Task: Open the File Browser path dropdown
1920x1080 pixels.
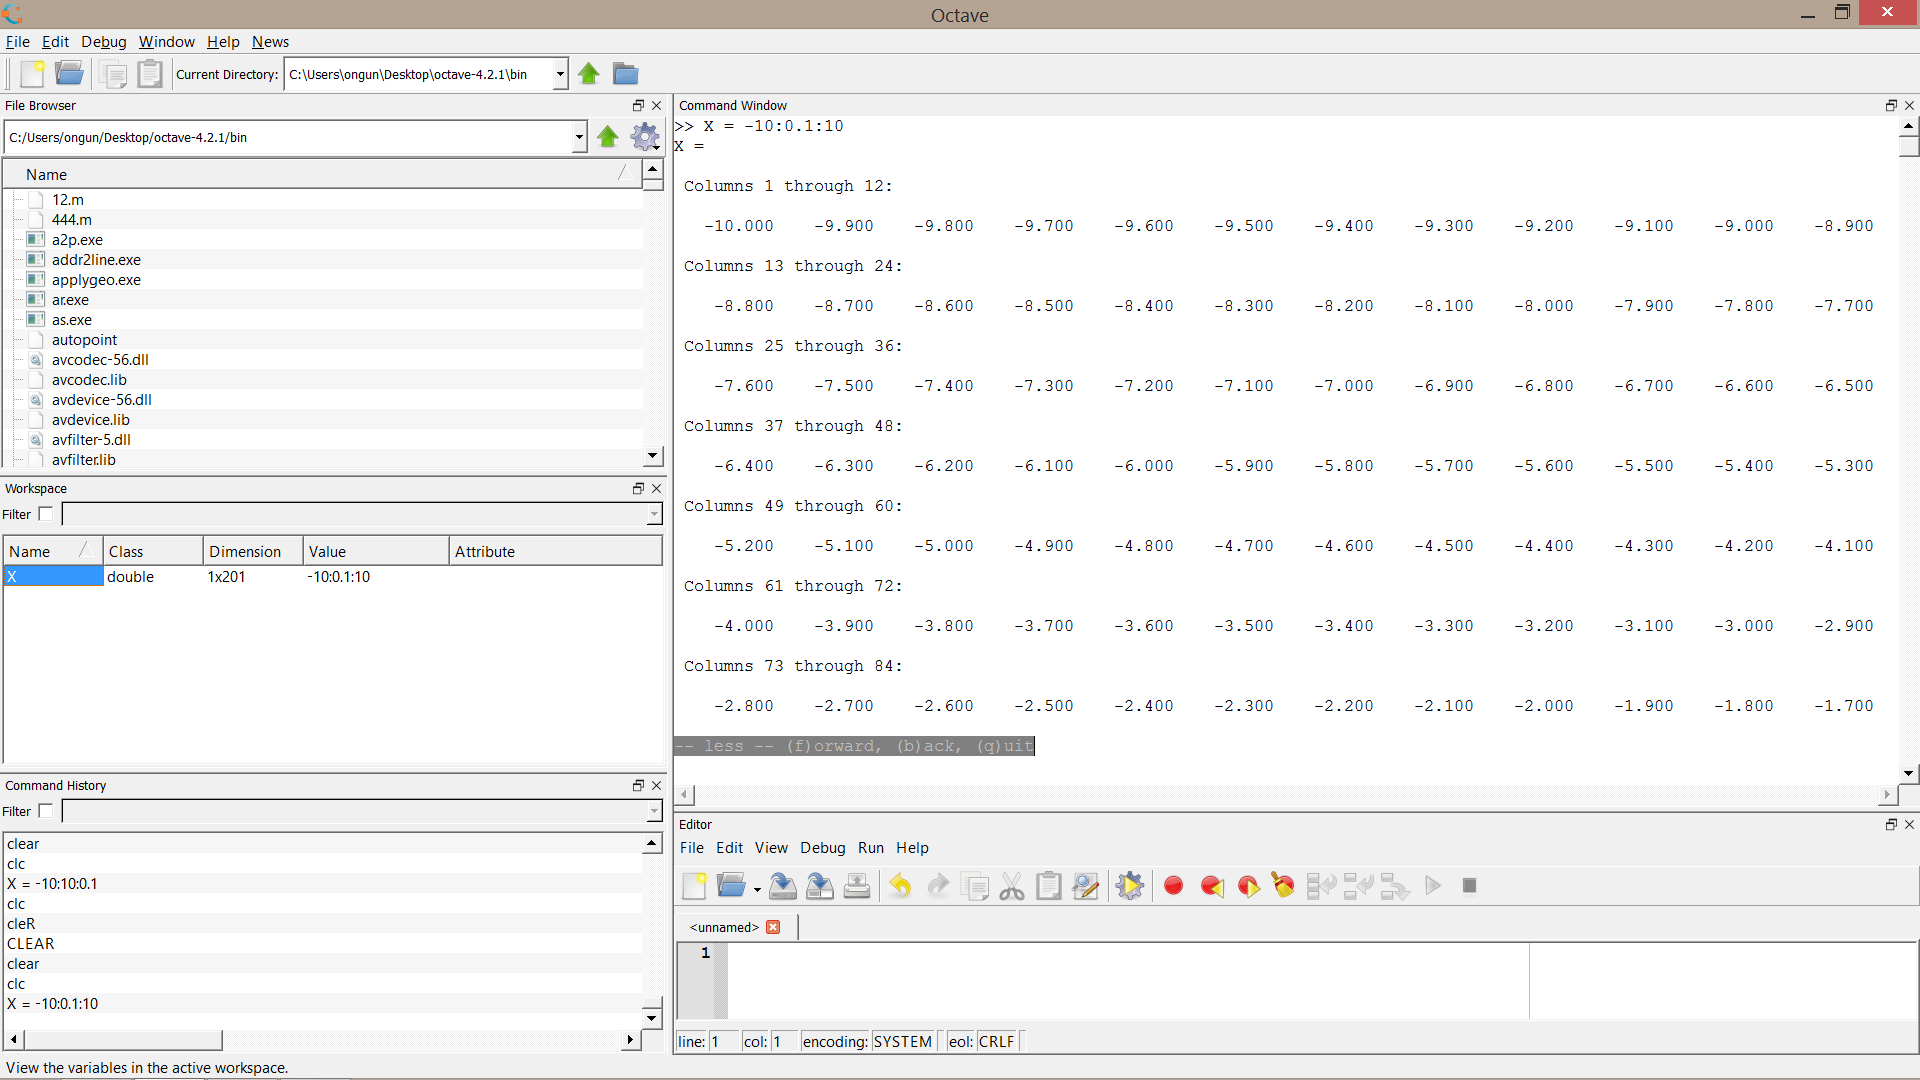Action: coord(579,137)
